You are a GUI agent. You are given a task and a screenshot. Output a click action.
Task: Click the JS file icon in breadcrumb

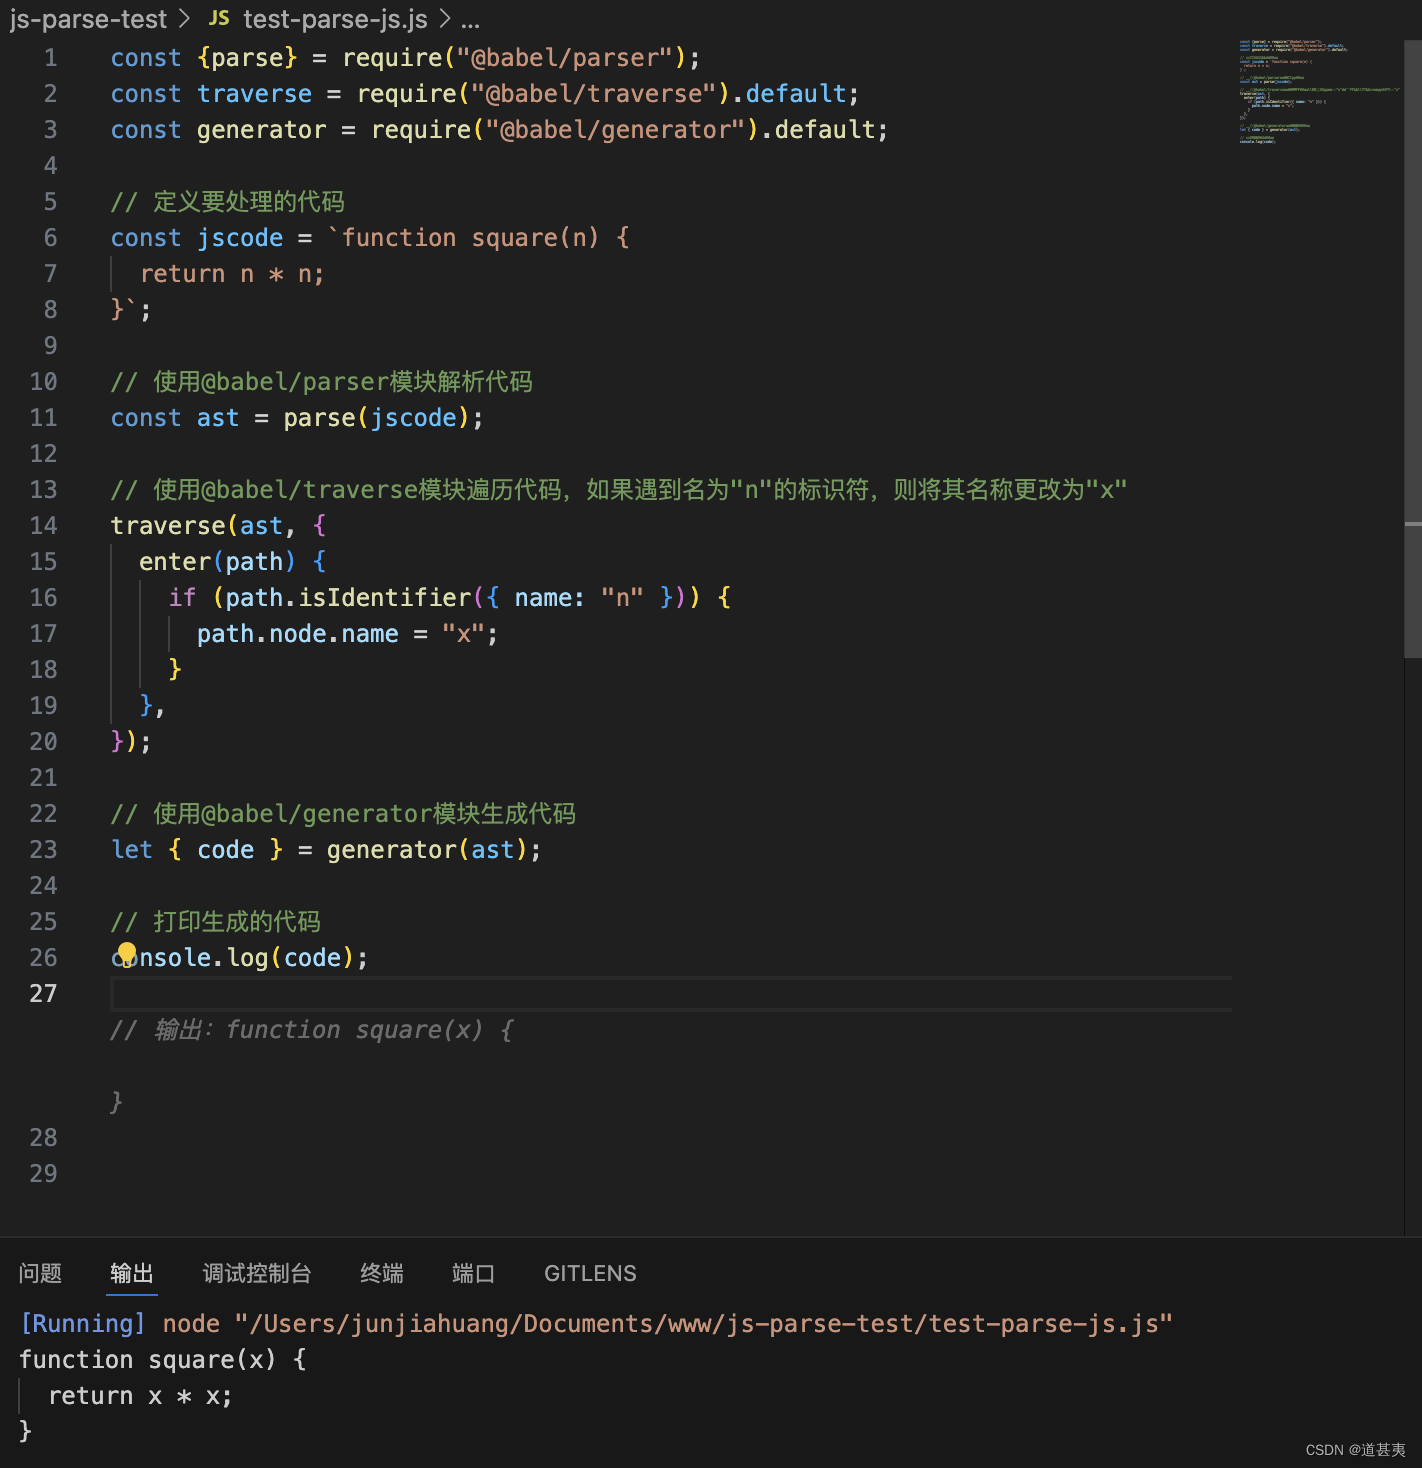[219, 18]
